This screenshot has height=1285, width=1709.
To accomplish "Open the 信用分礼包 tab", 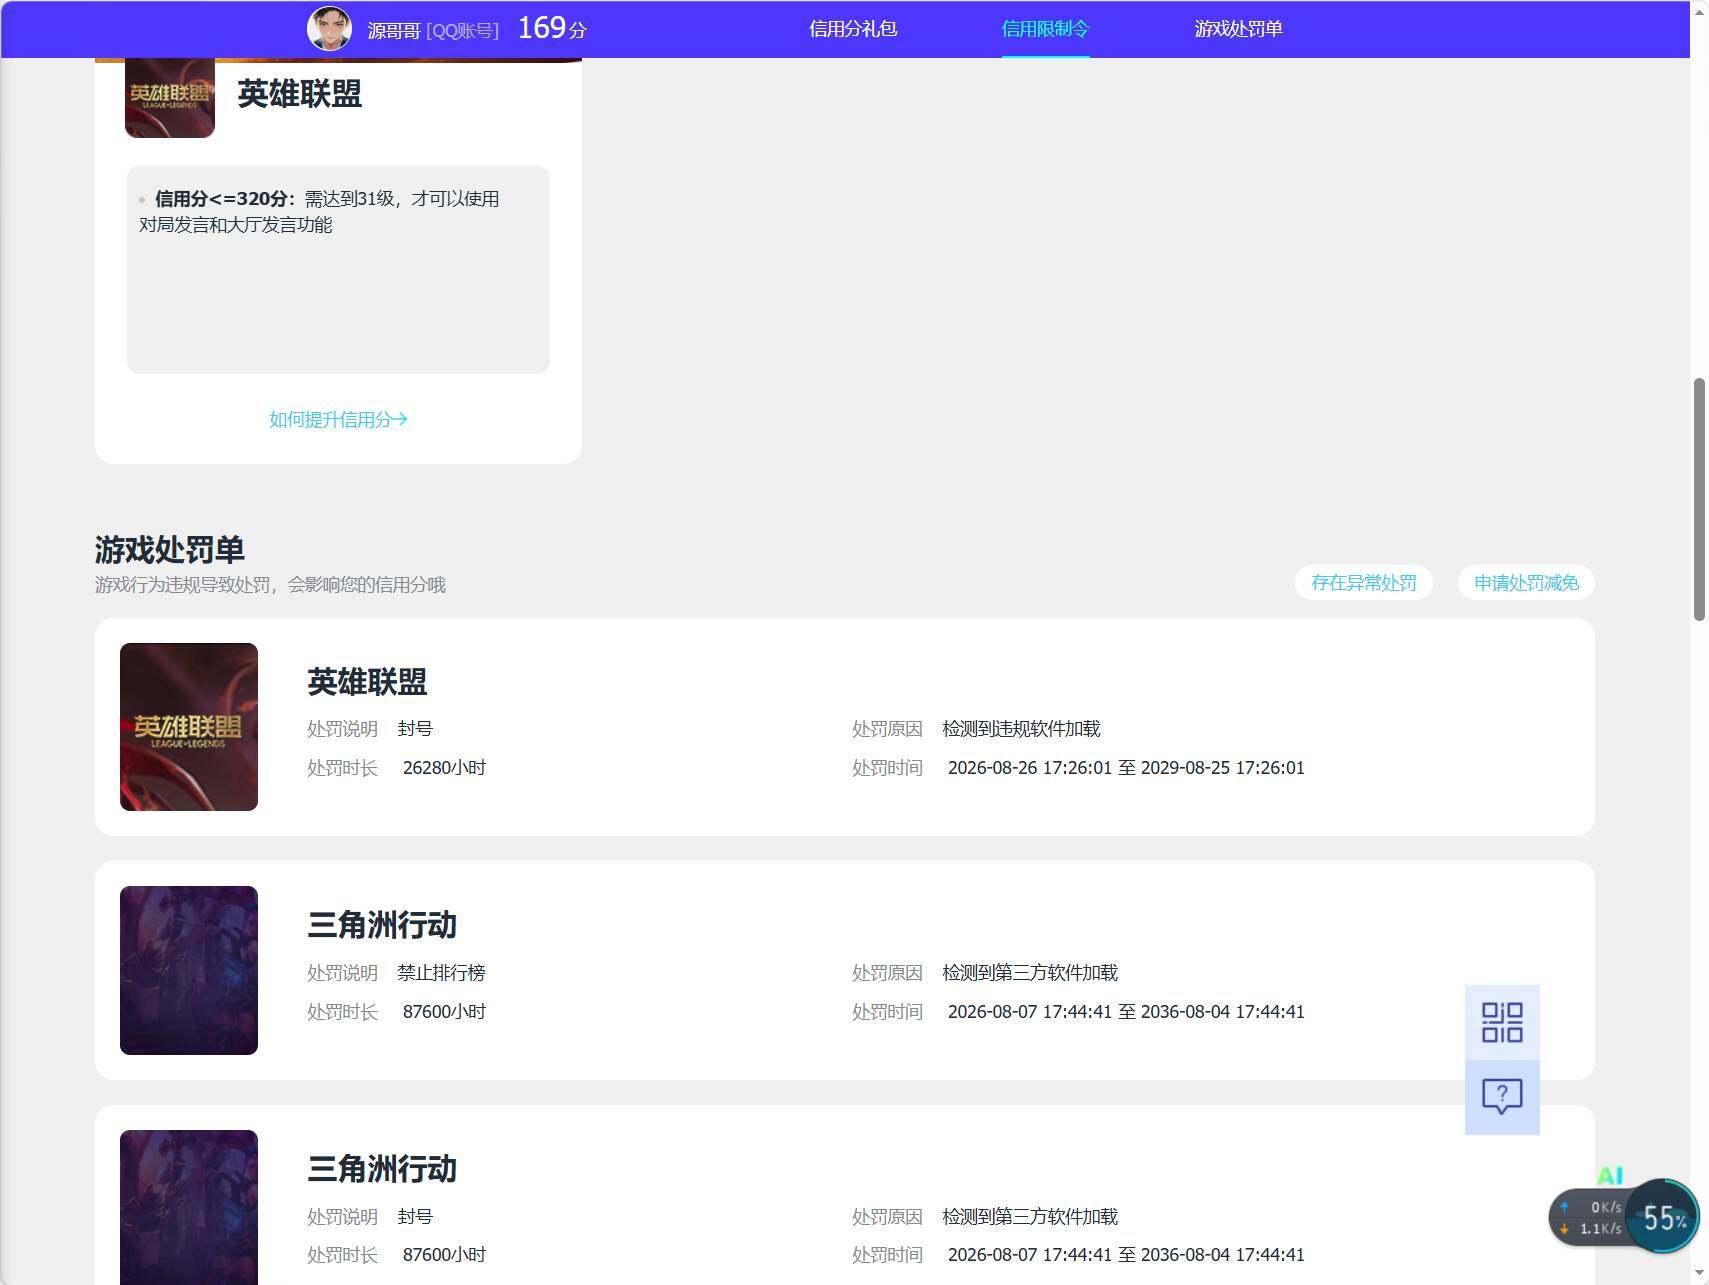I will click(852, 29).
